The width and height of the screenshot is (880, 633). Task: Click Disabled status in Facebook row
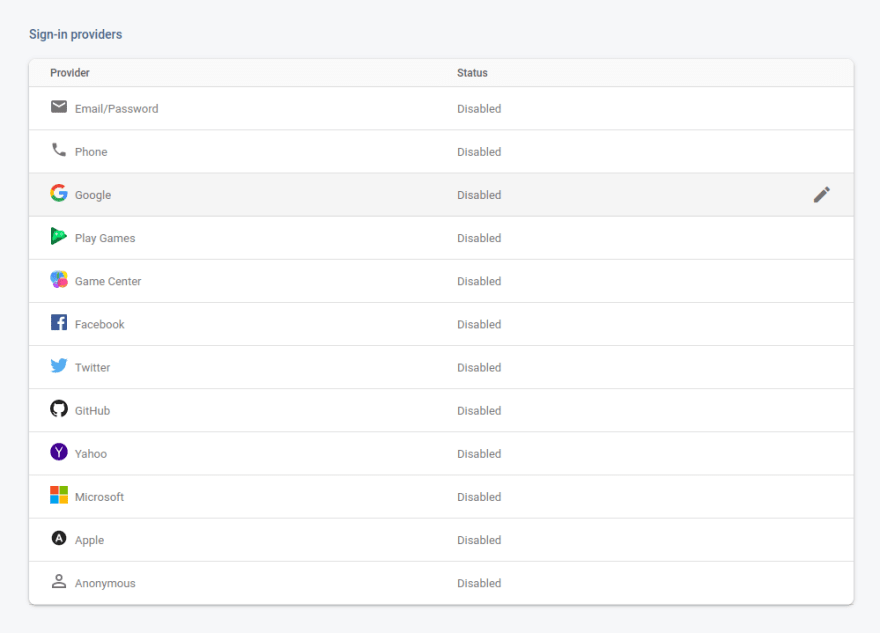(x=479, y=324)
